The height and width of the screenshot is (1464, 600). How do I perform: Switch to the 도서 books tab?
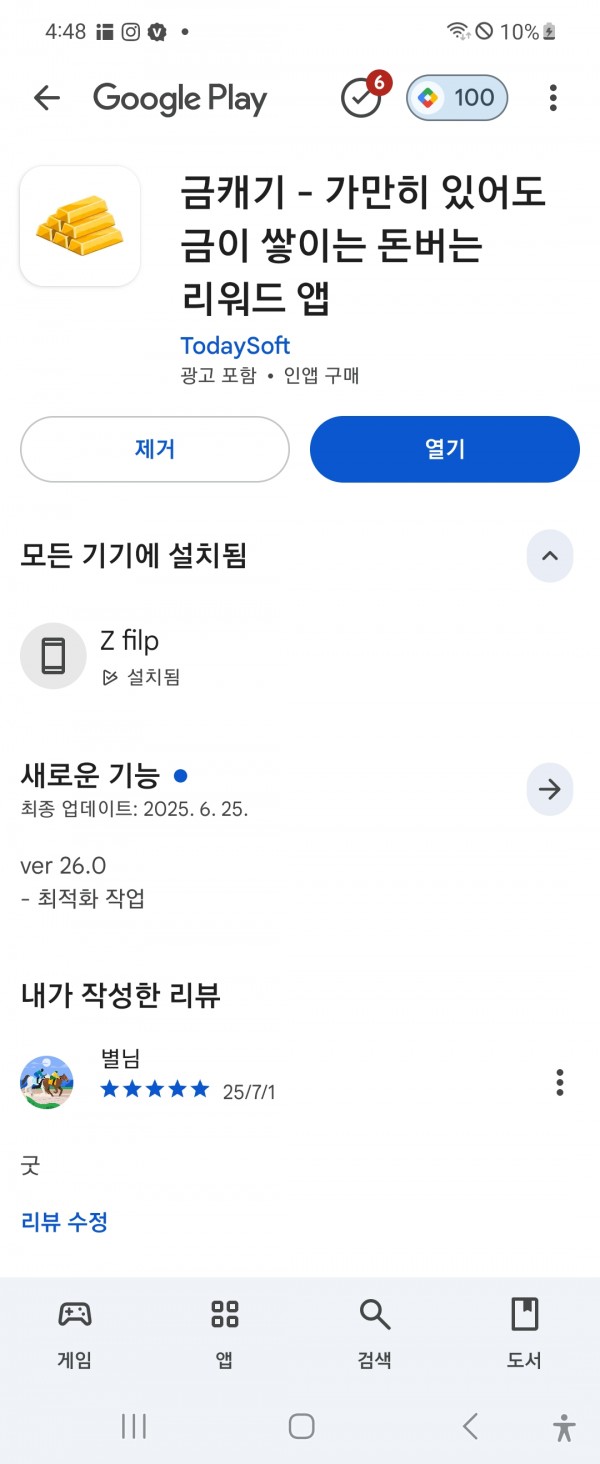coord(525,1335)
